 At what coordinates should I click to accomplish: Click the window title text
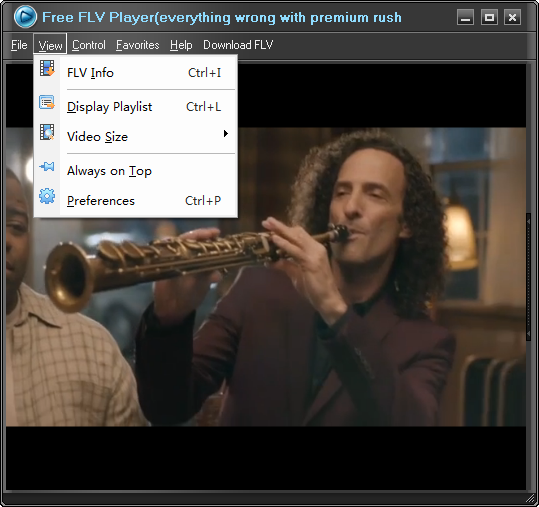coord(222,17)
